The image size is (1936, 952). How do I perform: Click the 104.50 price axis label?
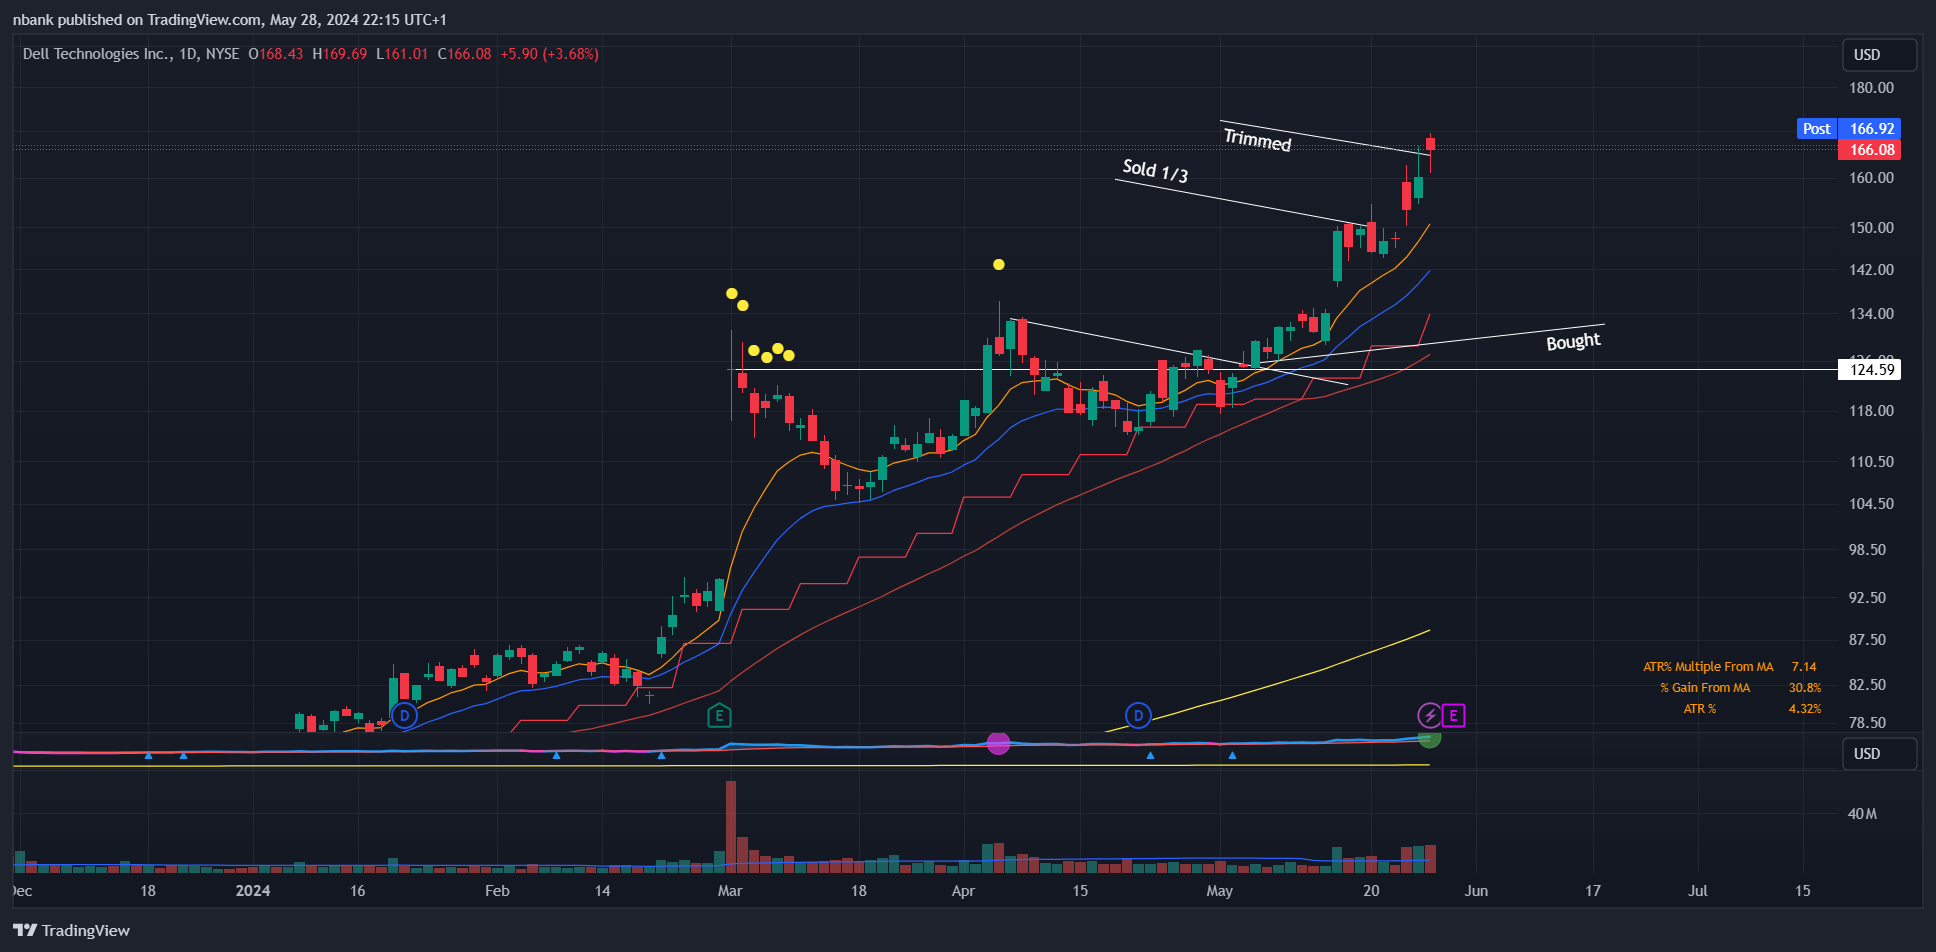pyautogui.click(x=1871, y=504)
